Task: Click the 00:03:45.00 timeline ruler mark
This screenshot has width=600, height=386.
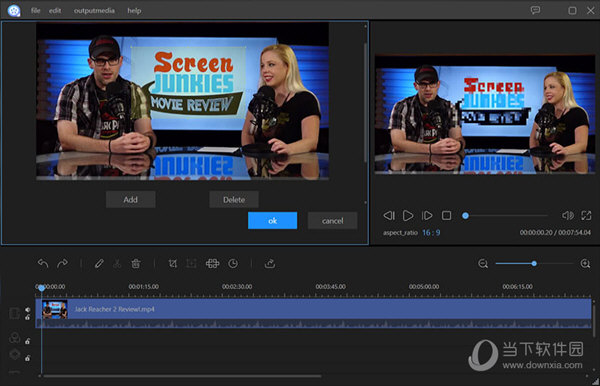Action: 331,287
